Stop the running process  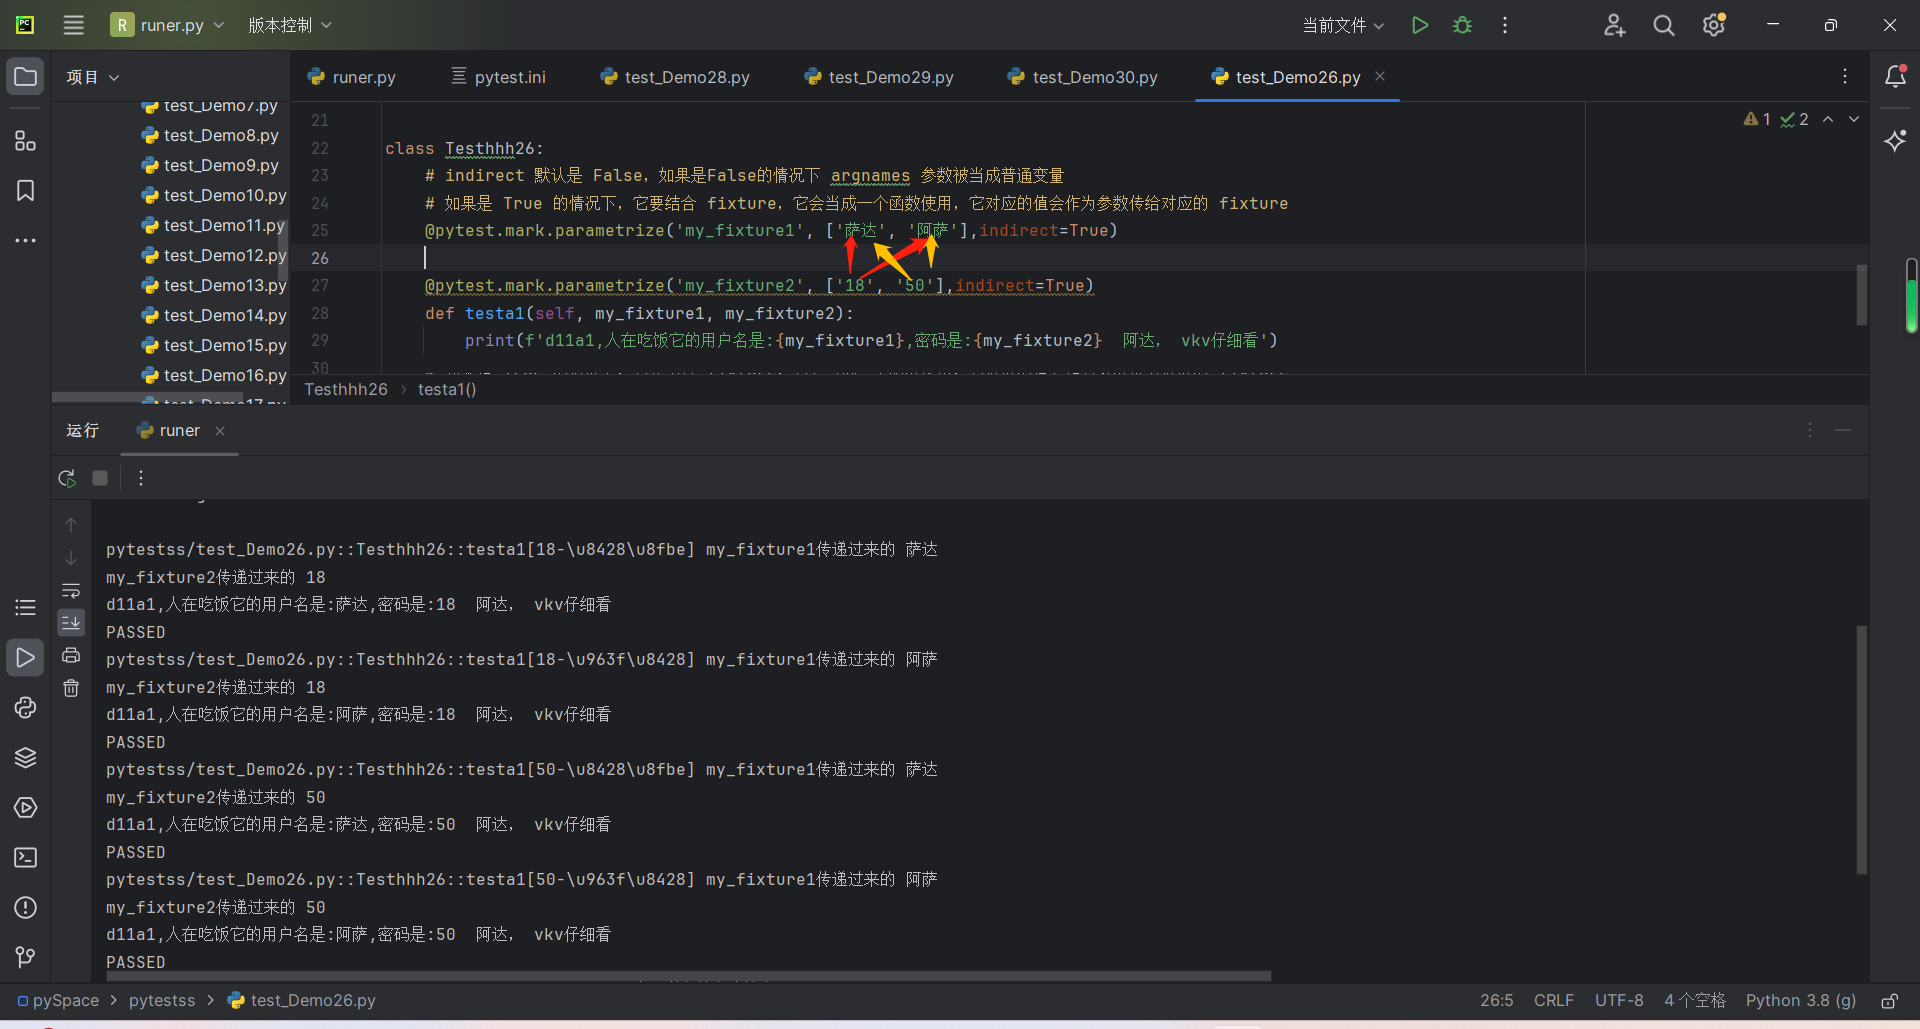(x=100, y=478)
